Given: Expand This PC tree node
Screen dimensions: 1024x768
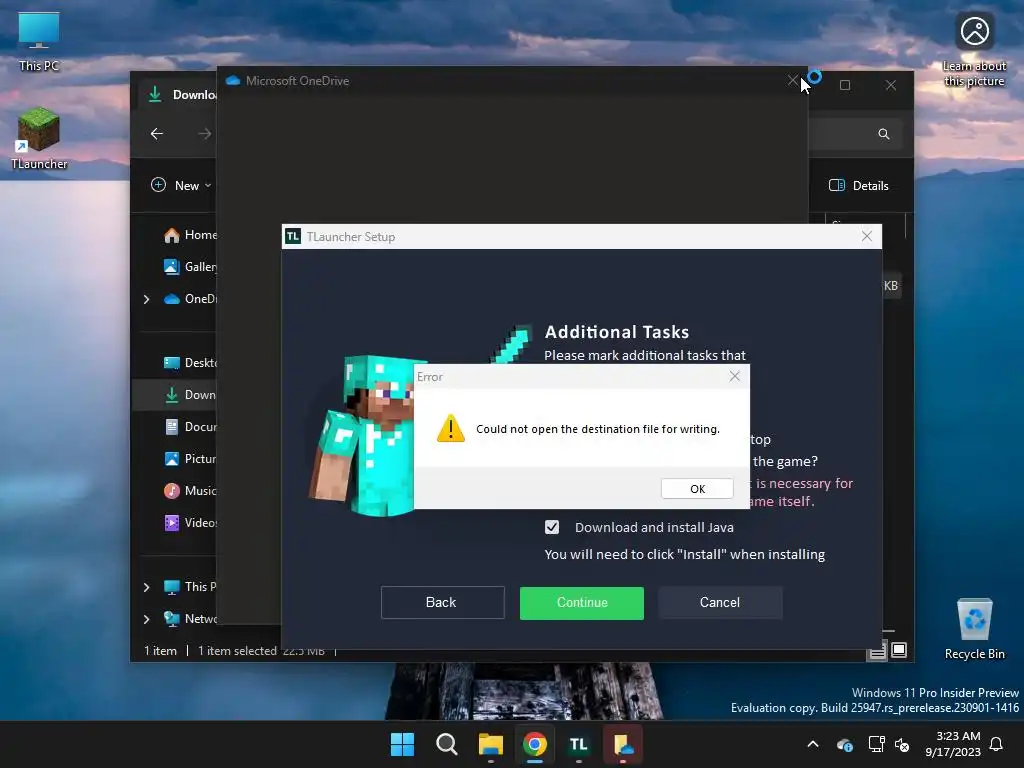Looking at the screenshot, I should click(146, 587).
